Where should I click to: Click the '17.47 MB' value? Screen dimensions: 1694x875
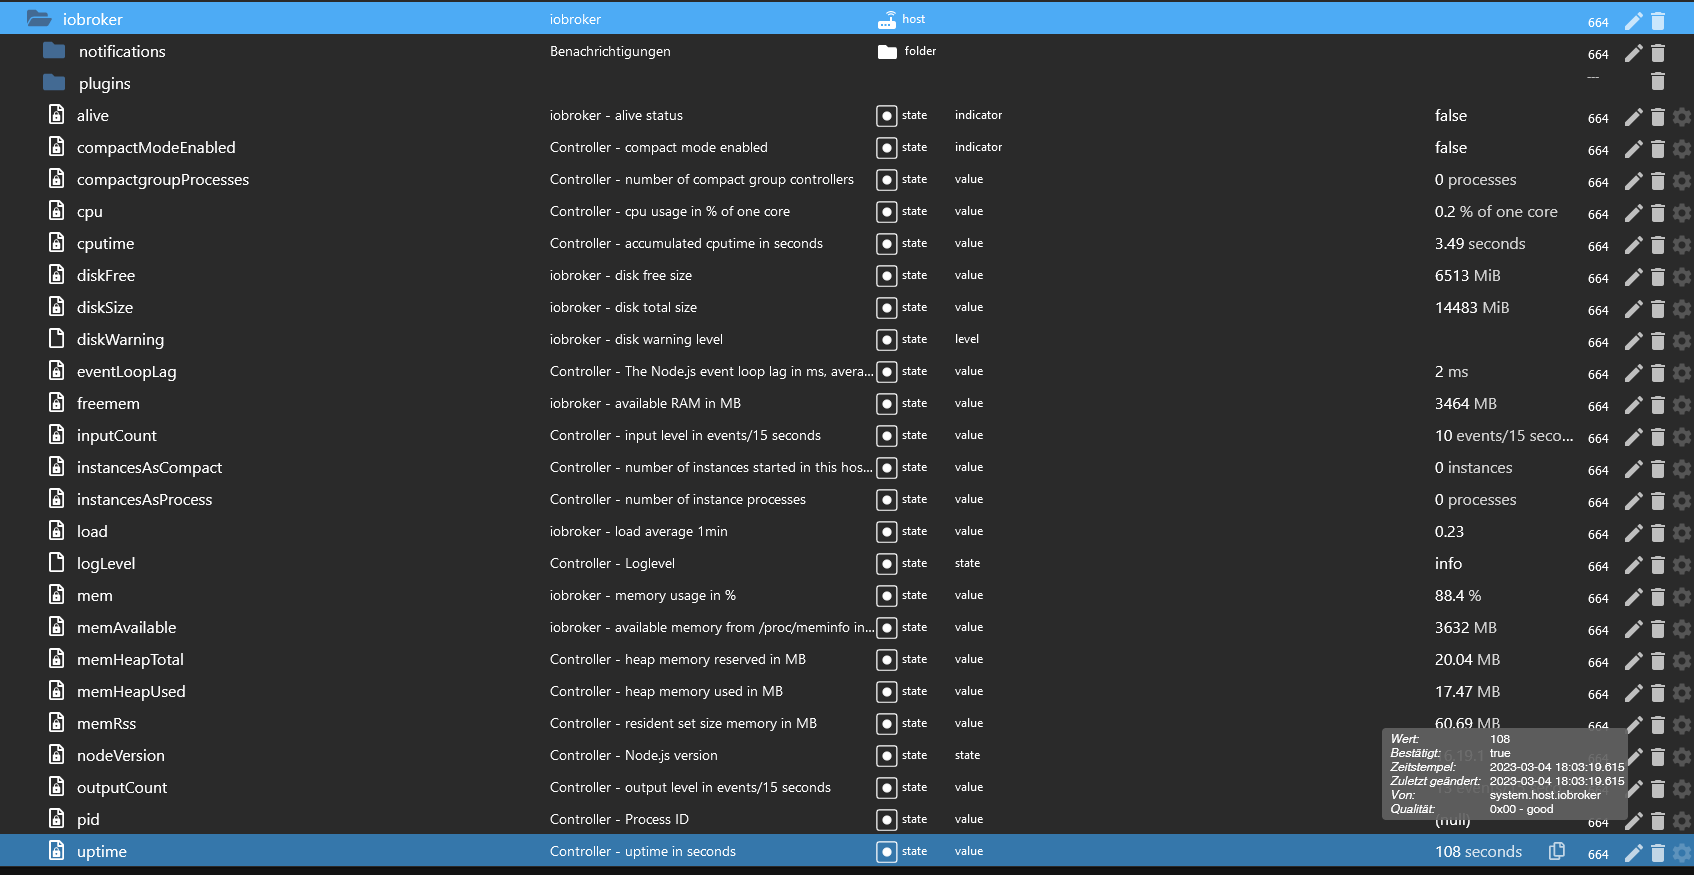(x=1468, y=691)
